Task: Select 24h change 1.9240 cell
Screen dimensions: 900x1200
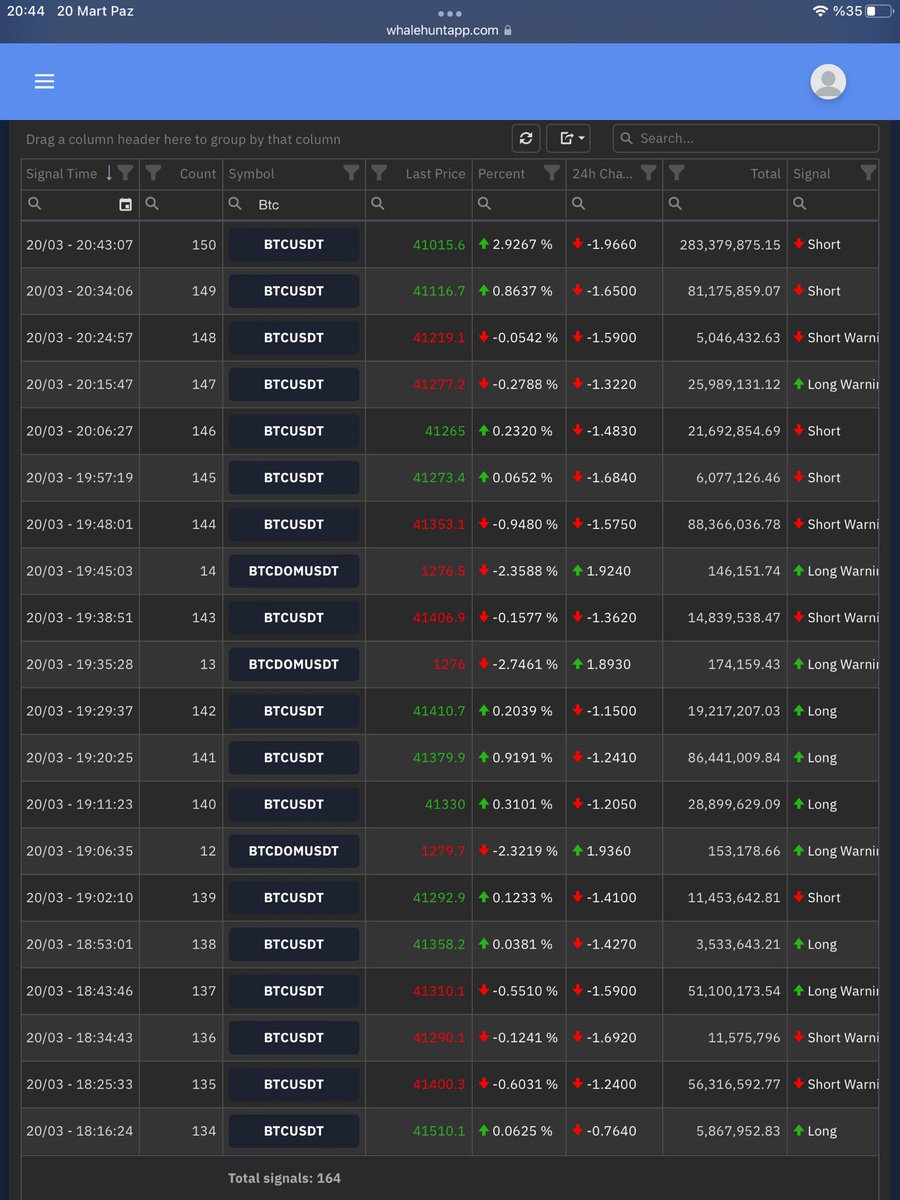Action: (x=615, y=571)
